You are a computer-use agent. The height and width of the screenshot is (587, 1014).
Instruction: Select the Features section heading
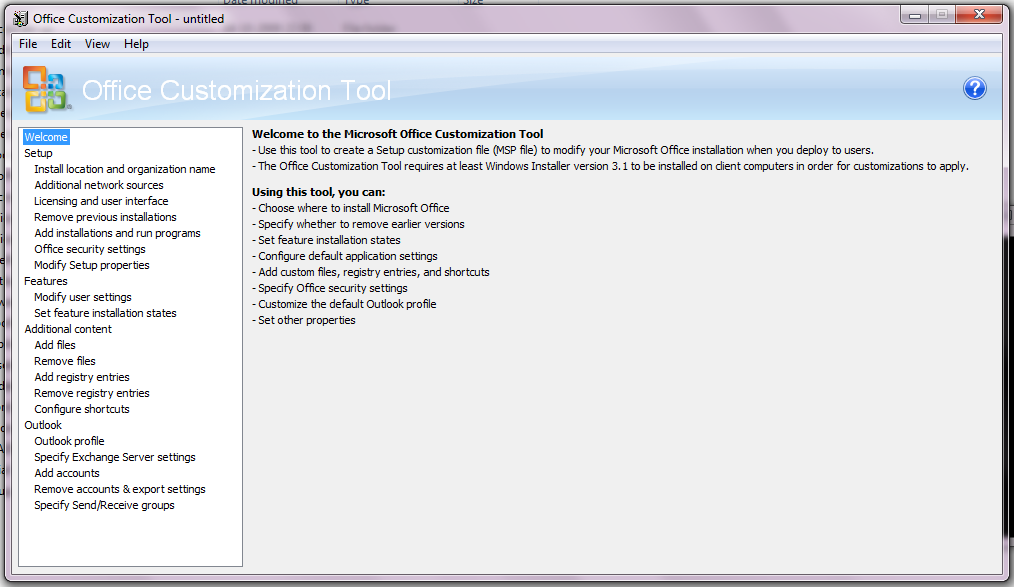coord(46,281)
